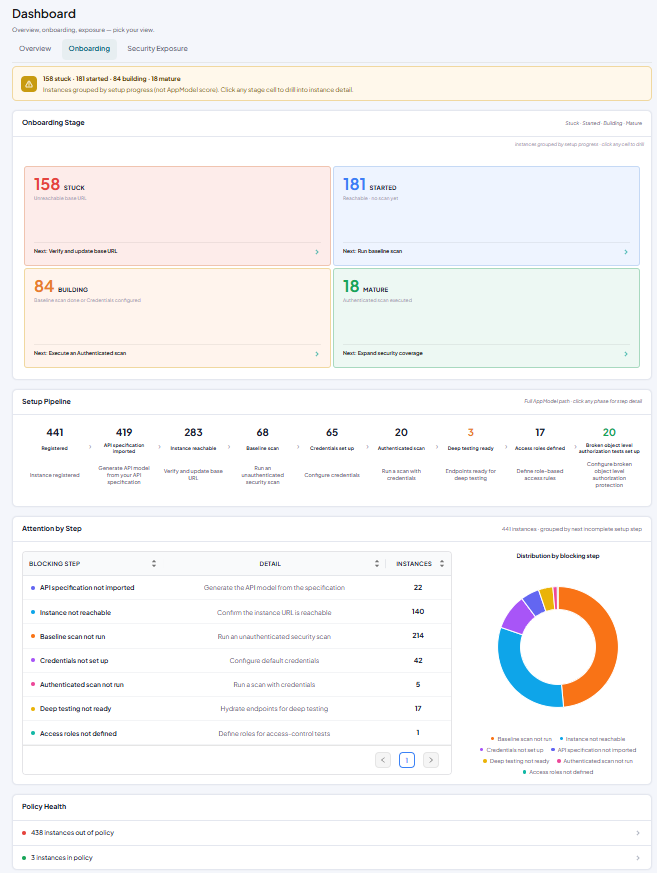Sort by Detail column arrows
657x873 pixels.
tap(377, 563)
